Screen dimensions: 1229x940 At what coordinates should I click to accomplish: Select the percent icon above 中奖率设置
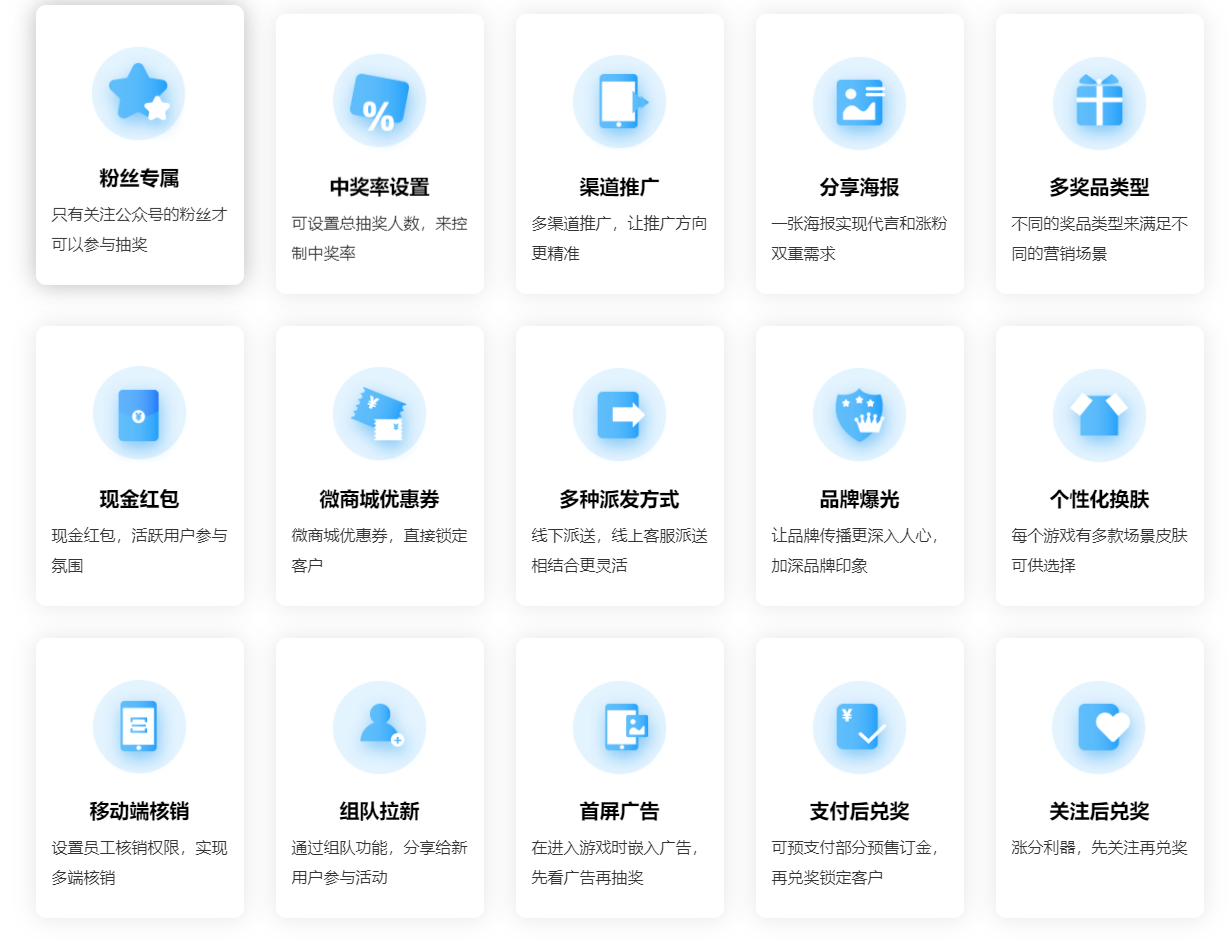[379, 101]
